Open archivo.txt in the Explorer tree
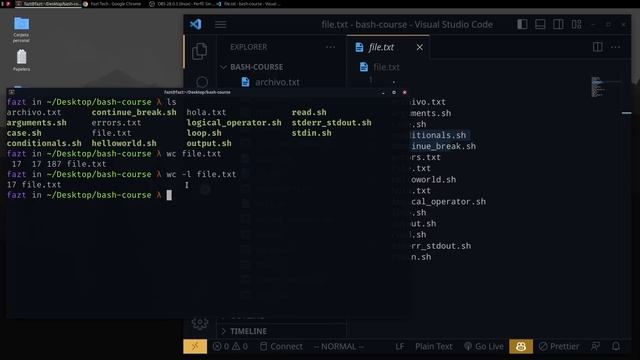 tap(277, 82)
